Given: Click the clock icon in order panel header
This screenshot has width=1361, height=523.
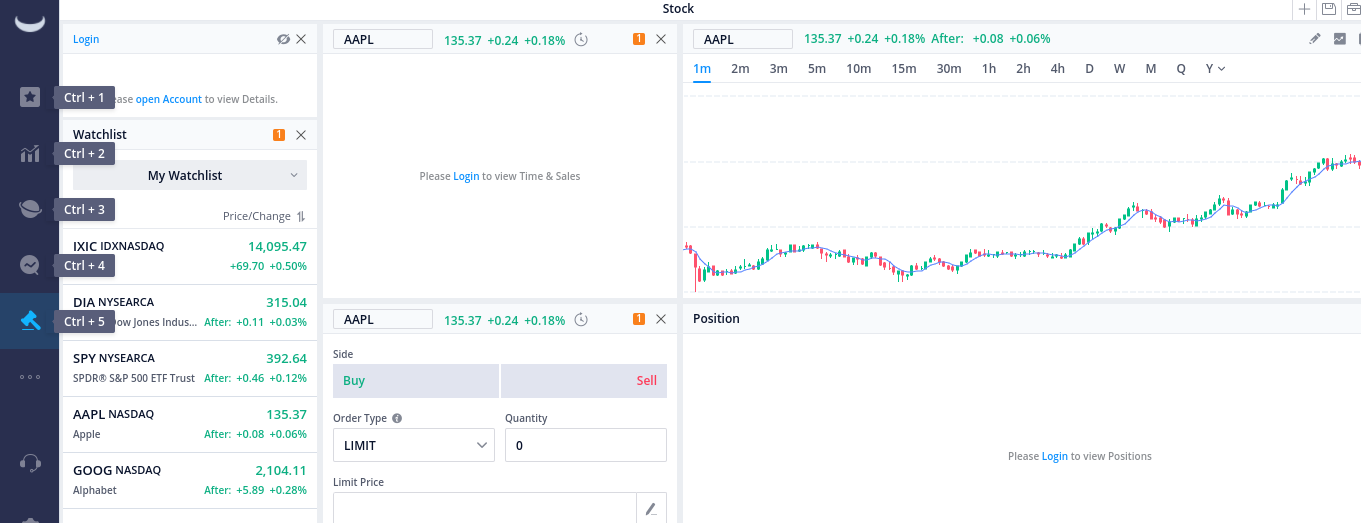Looking at the screenshot, I should tap(581, 320).
